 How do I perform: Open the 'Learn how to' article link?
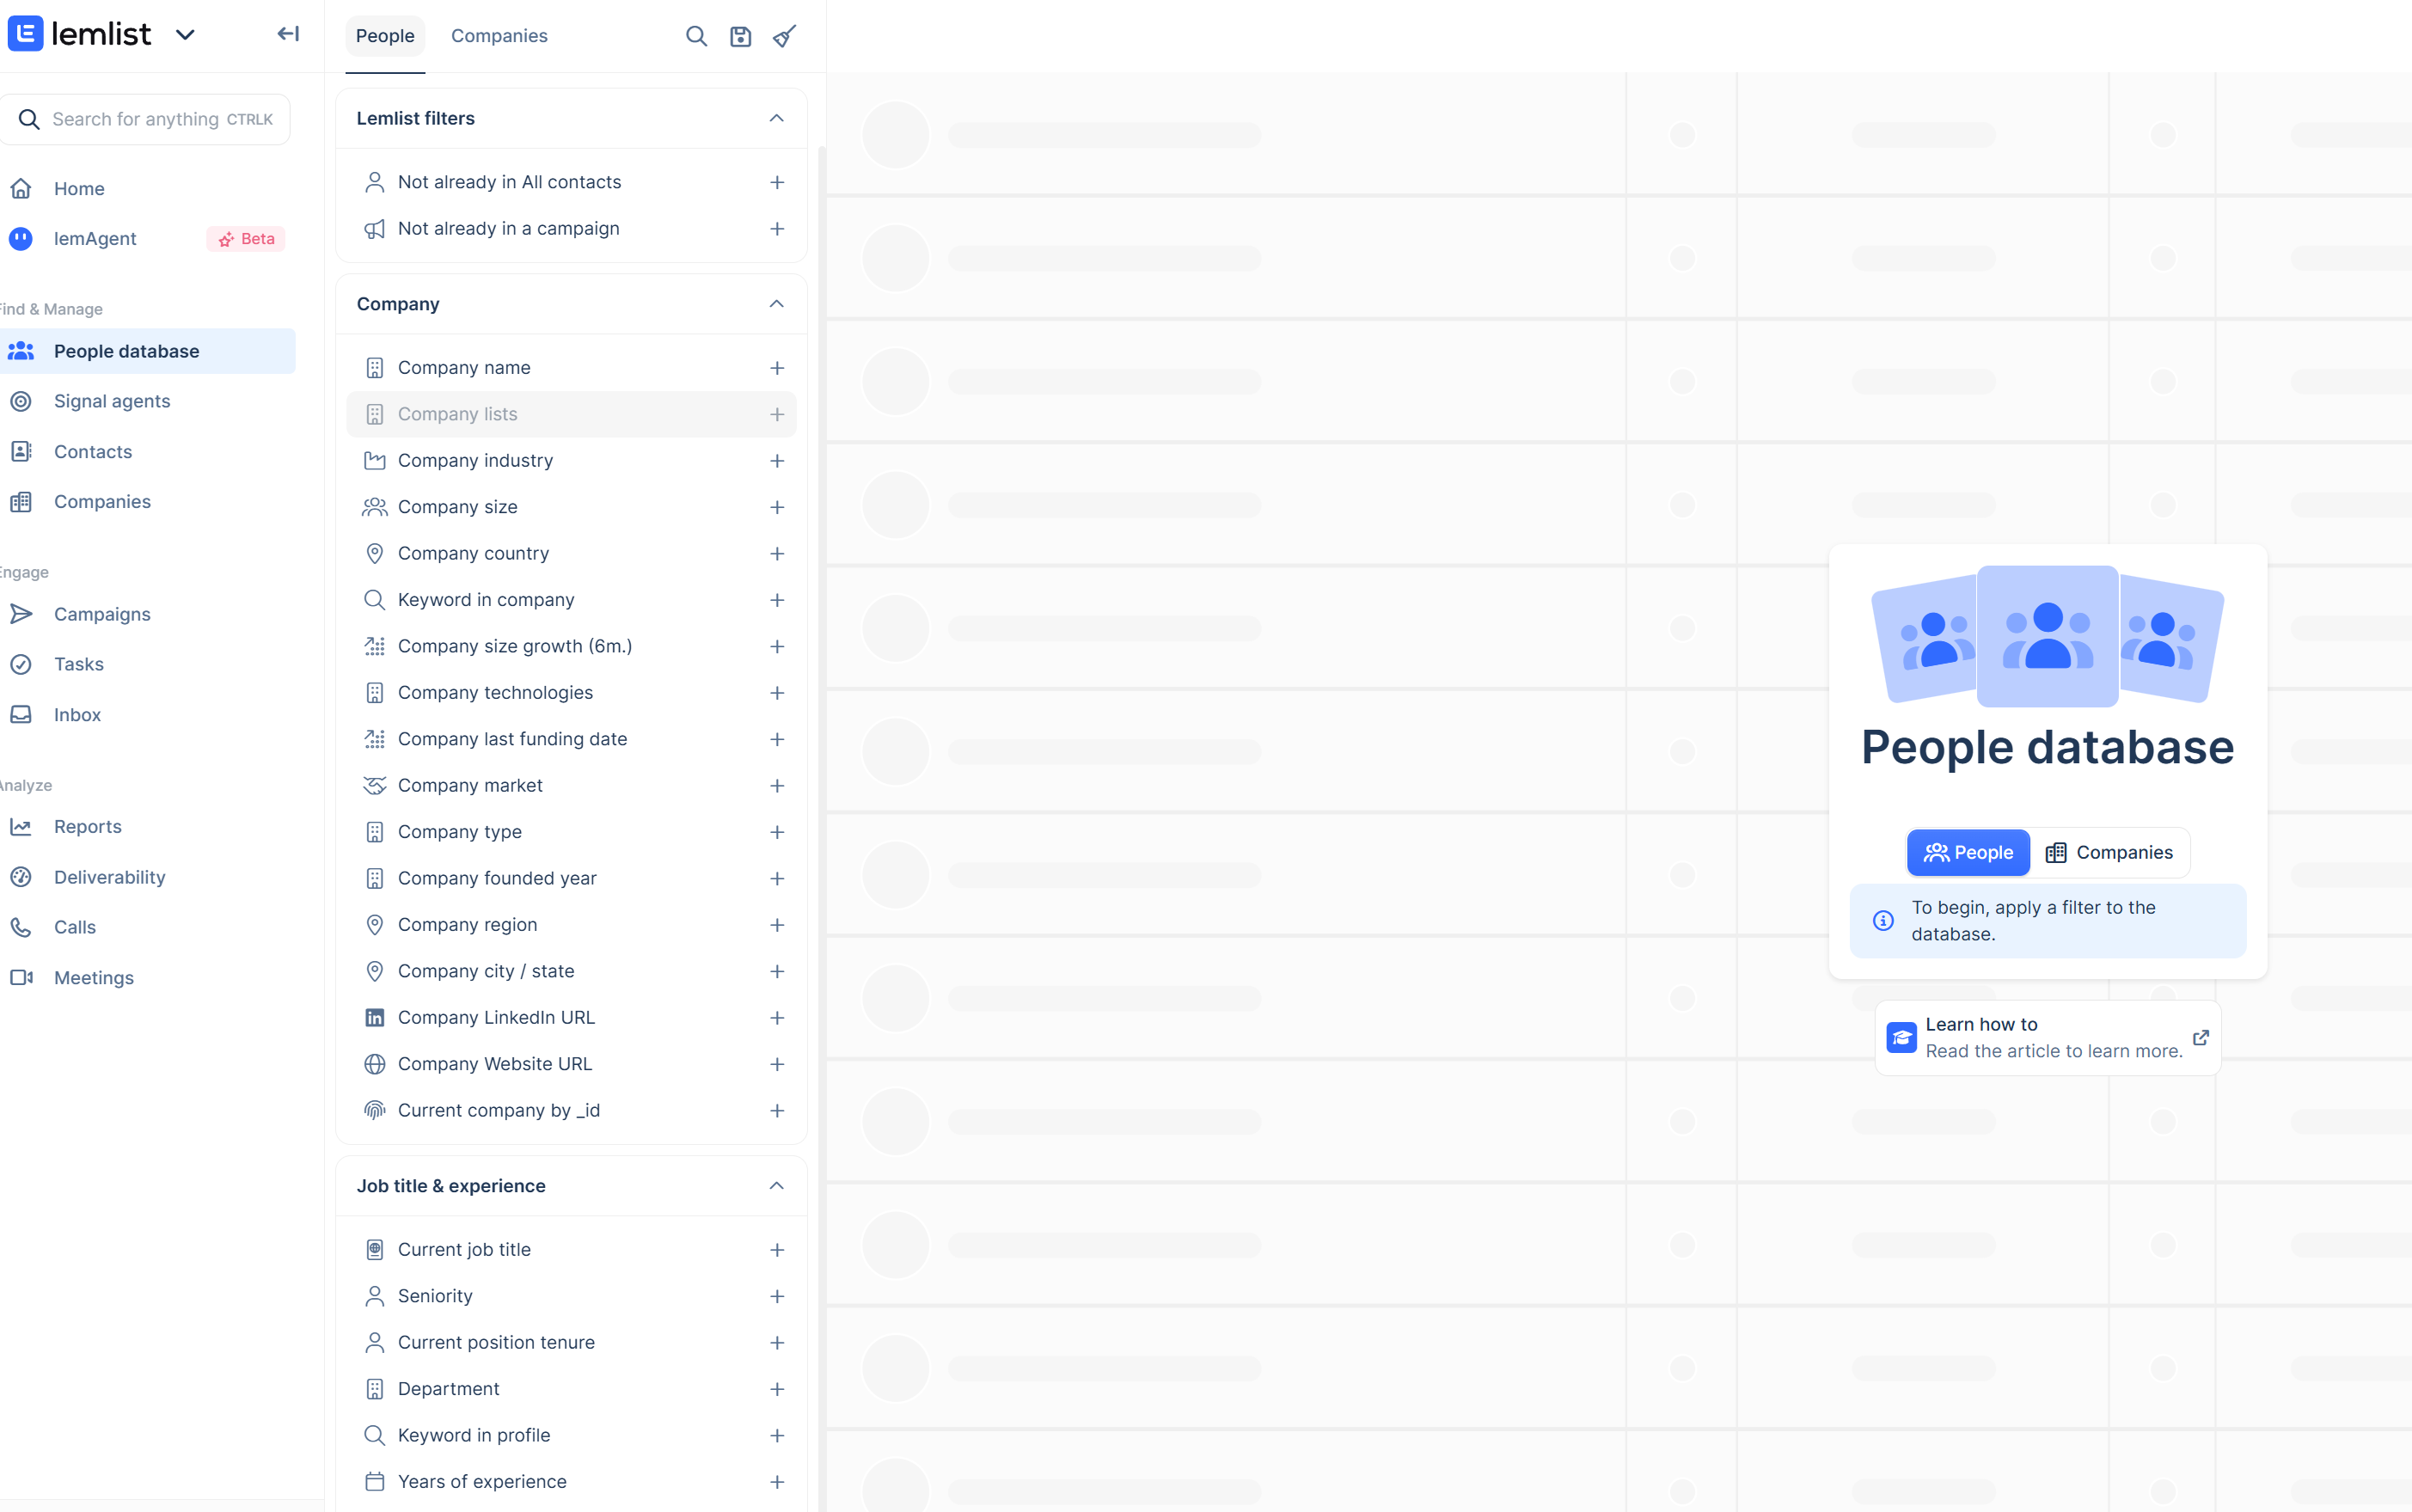coord(2048,1038)
